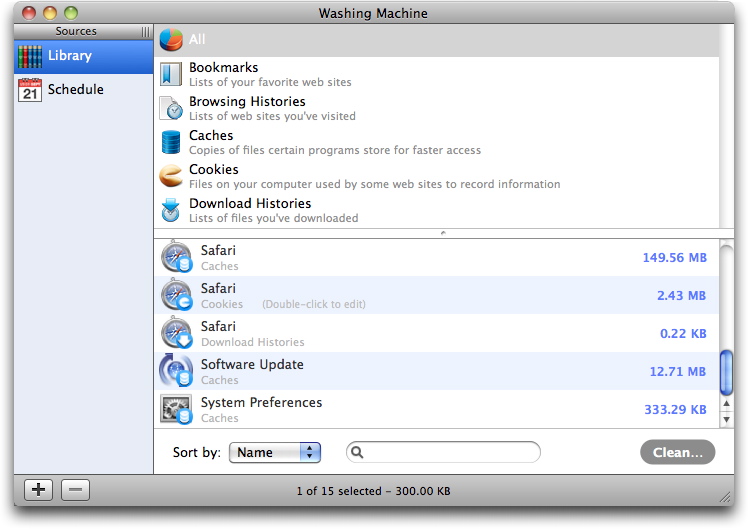
Task: Select the Software Update row title
Action: point(252,364)
